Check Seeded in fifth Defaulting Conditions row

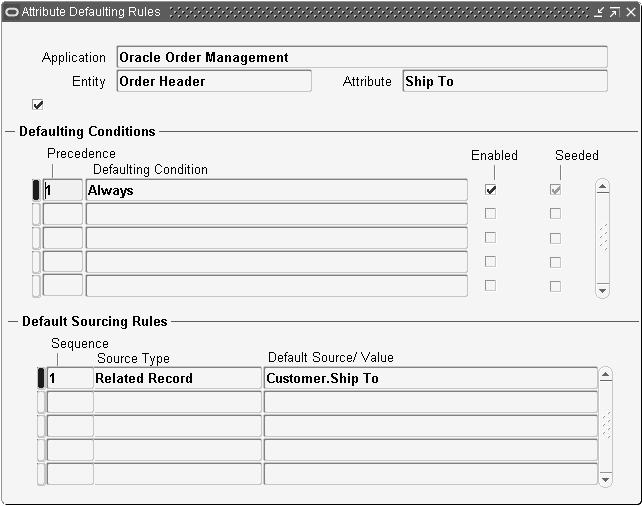pos(555,286)
